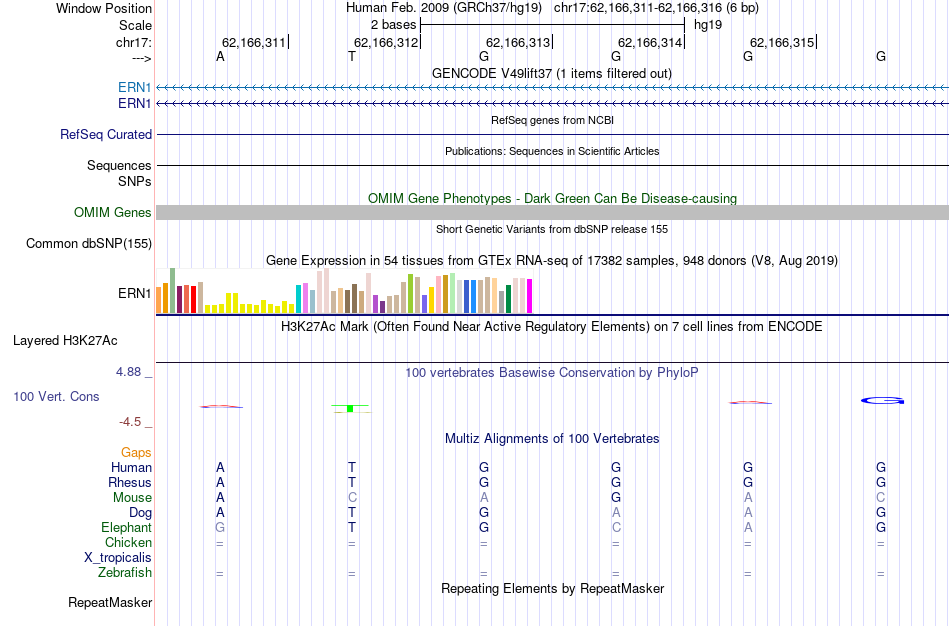Click the green PhyloP bar under base T
950x626 pixels.
point(350,409)
